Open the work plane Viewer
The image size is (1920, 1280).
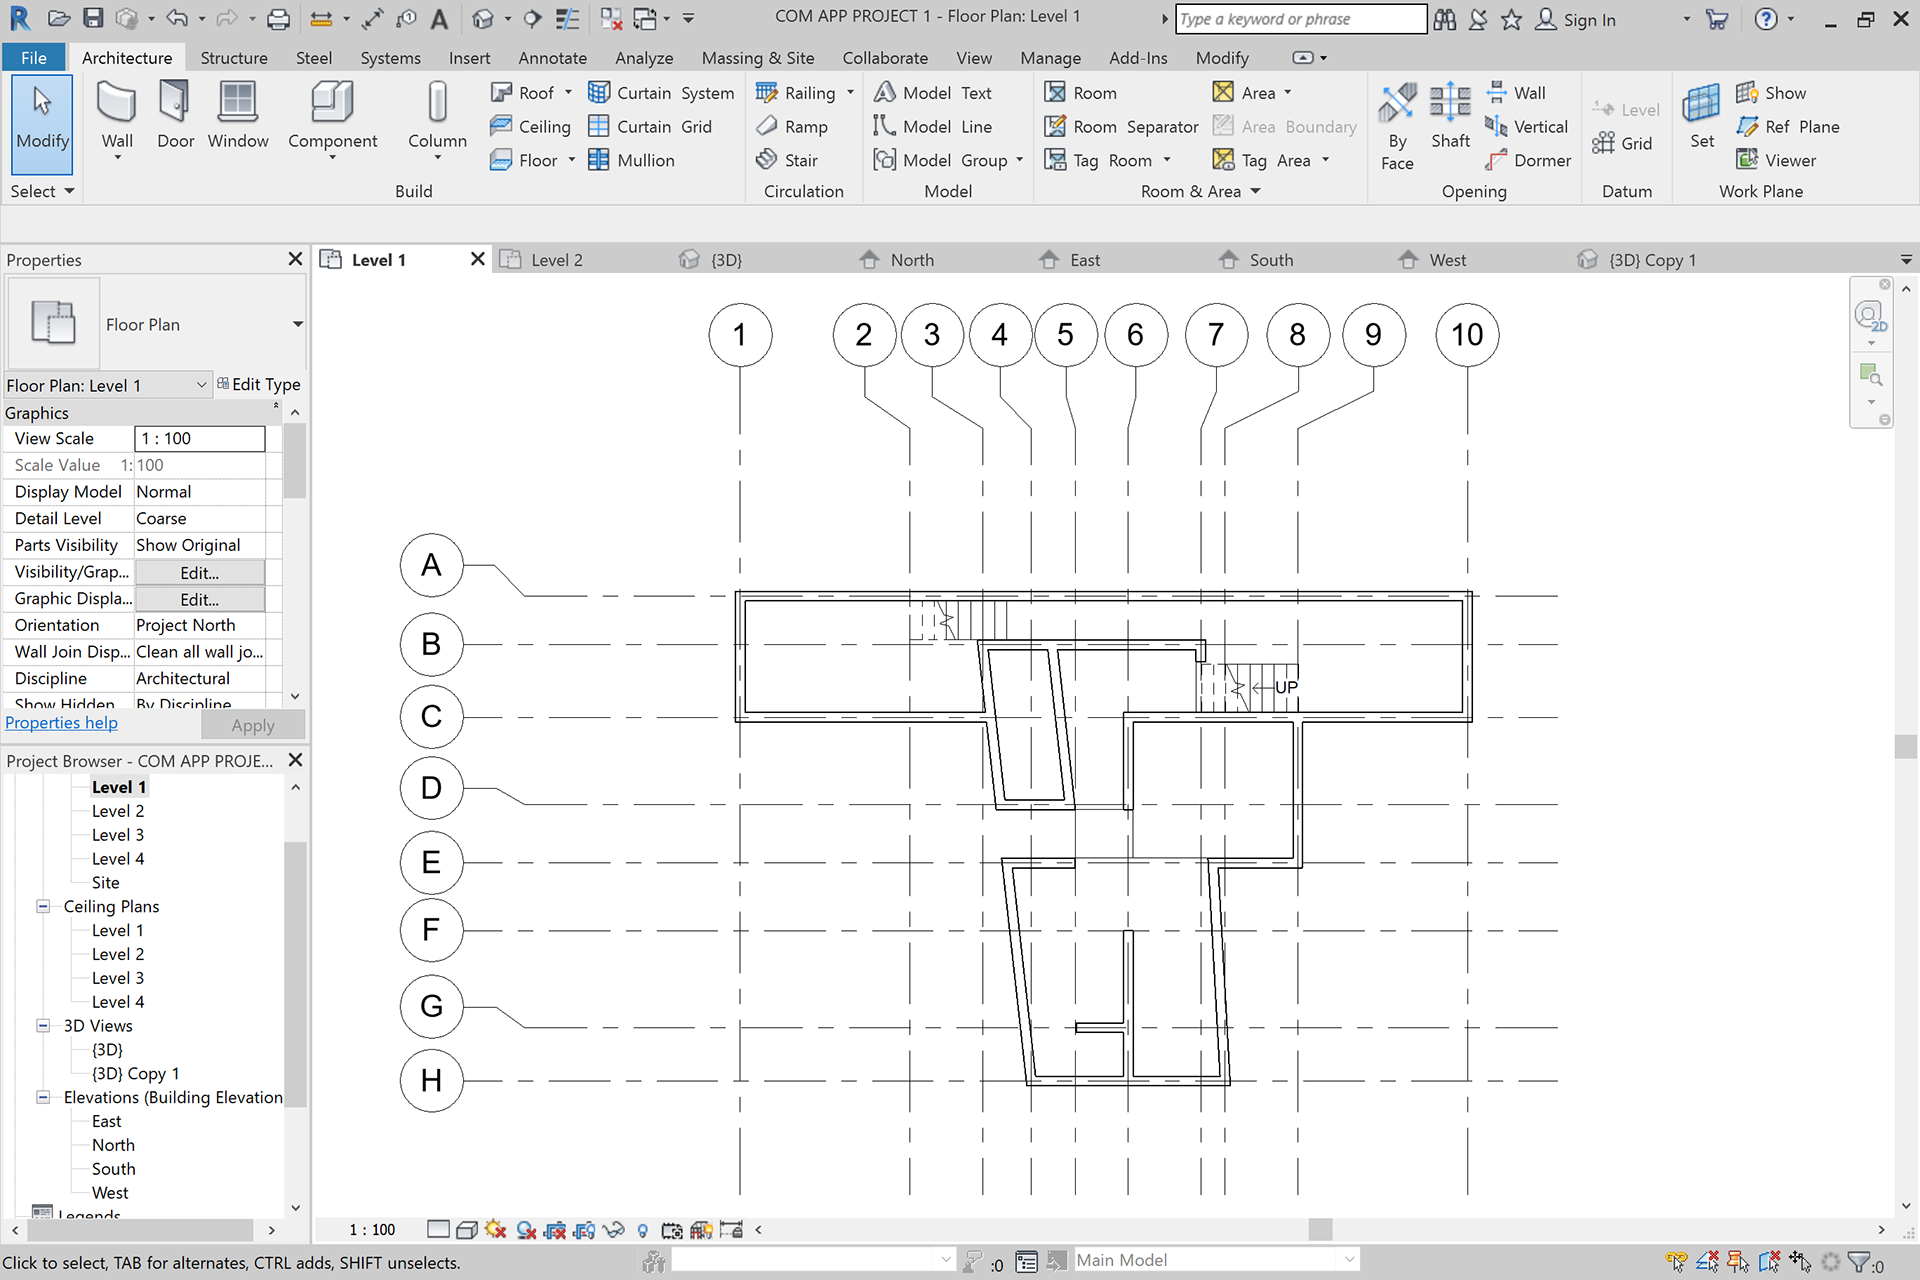[1776, 160]
